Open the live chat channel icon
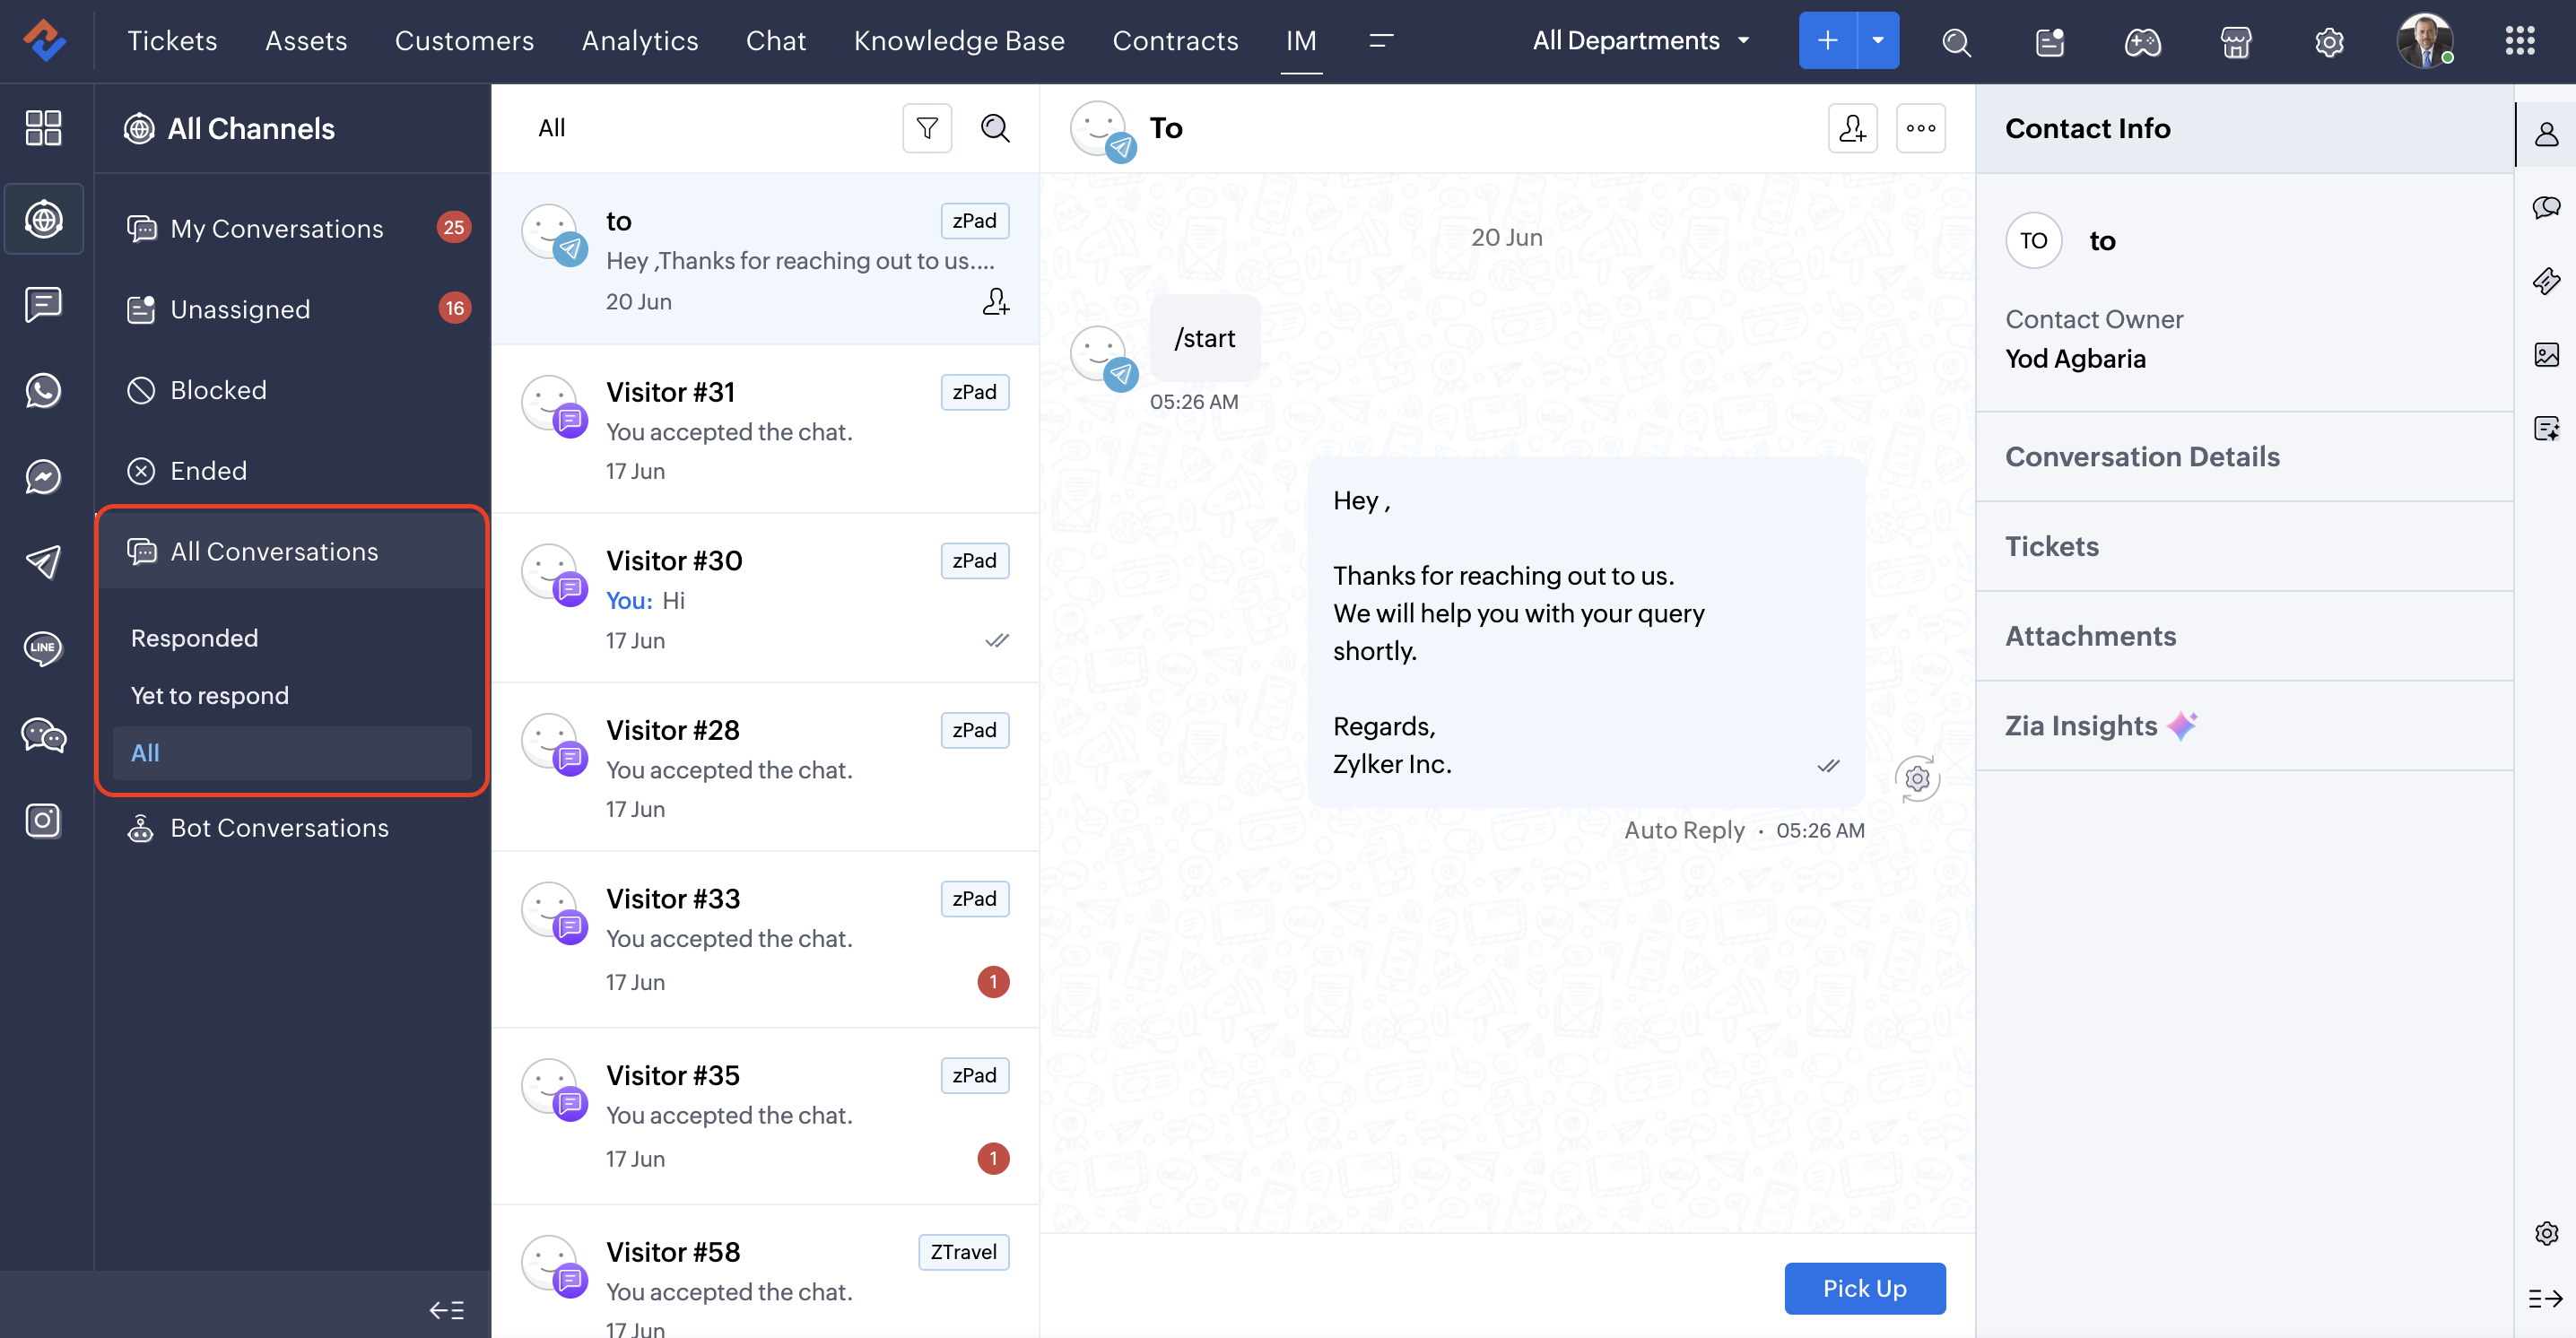2576x1338 pixels. [x=43, y=304]
